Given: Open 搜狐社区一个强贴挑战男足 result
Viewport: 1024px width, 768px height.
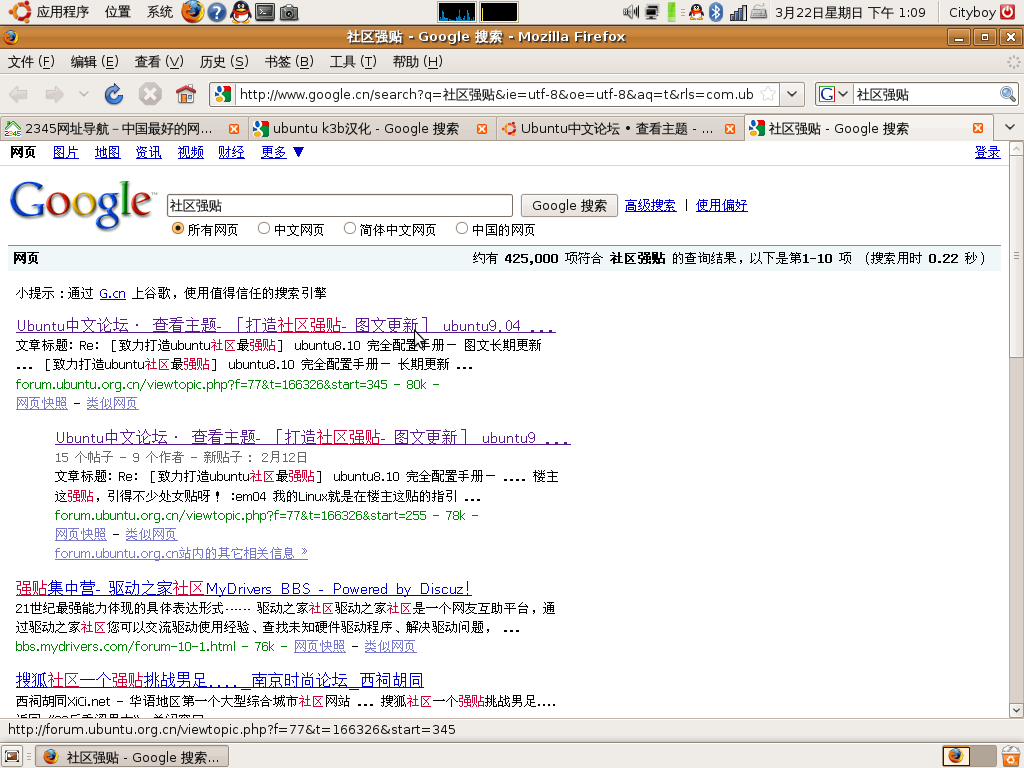Looking at the screenshot, I should tap(219, 680).
